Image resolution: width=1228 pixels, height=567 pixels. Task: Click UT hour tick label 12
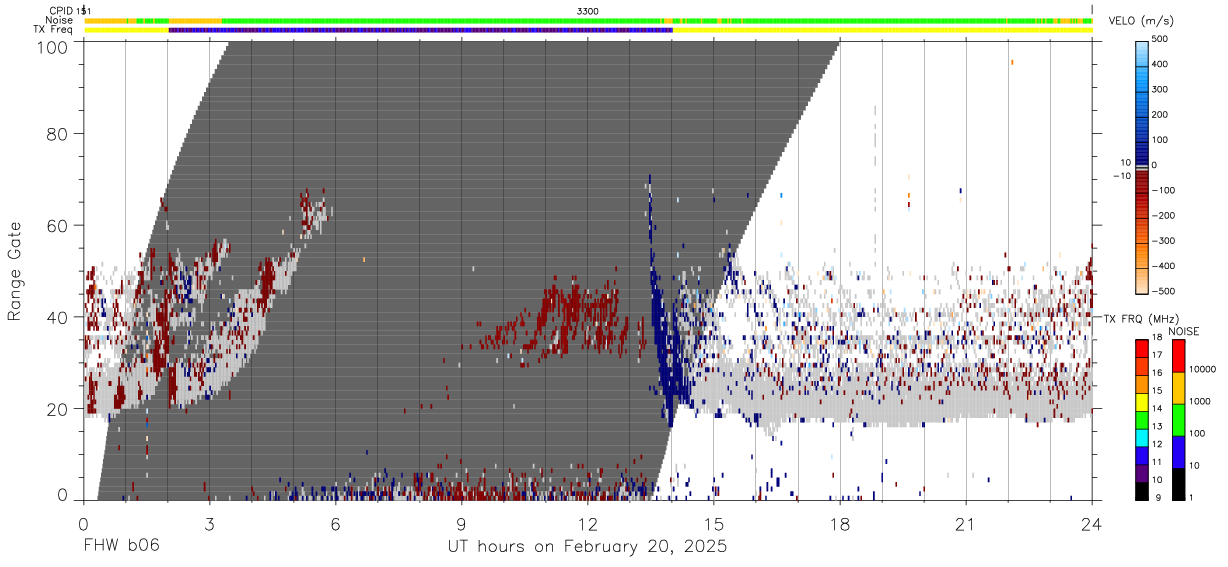[587, 524]
